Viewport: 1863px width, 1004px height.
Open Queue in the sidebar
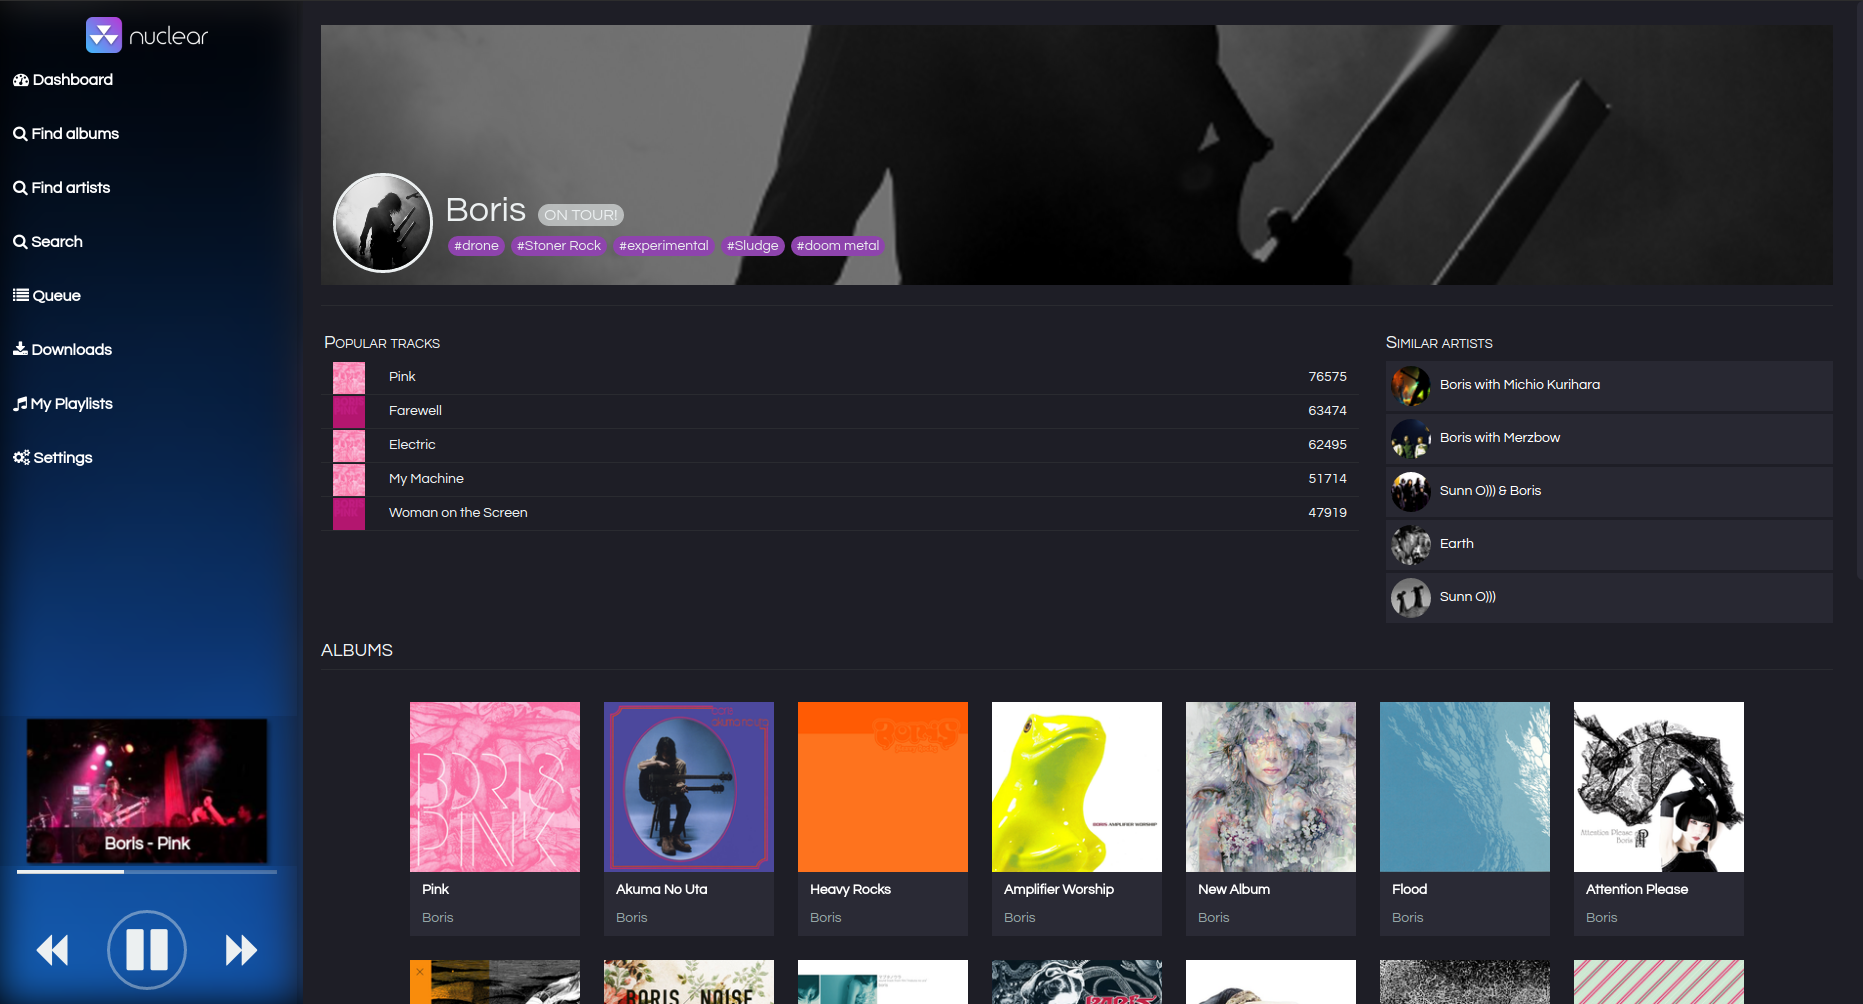click(x=47, y=296)
